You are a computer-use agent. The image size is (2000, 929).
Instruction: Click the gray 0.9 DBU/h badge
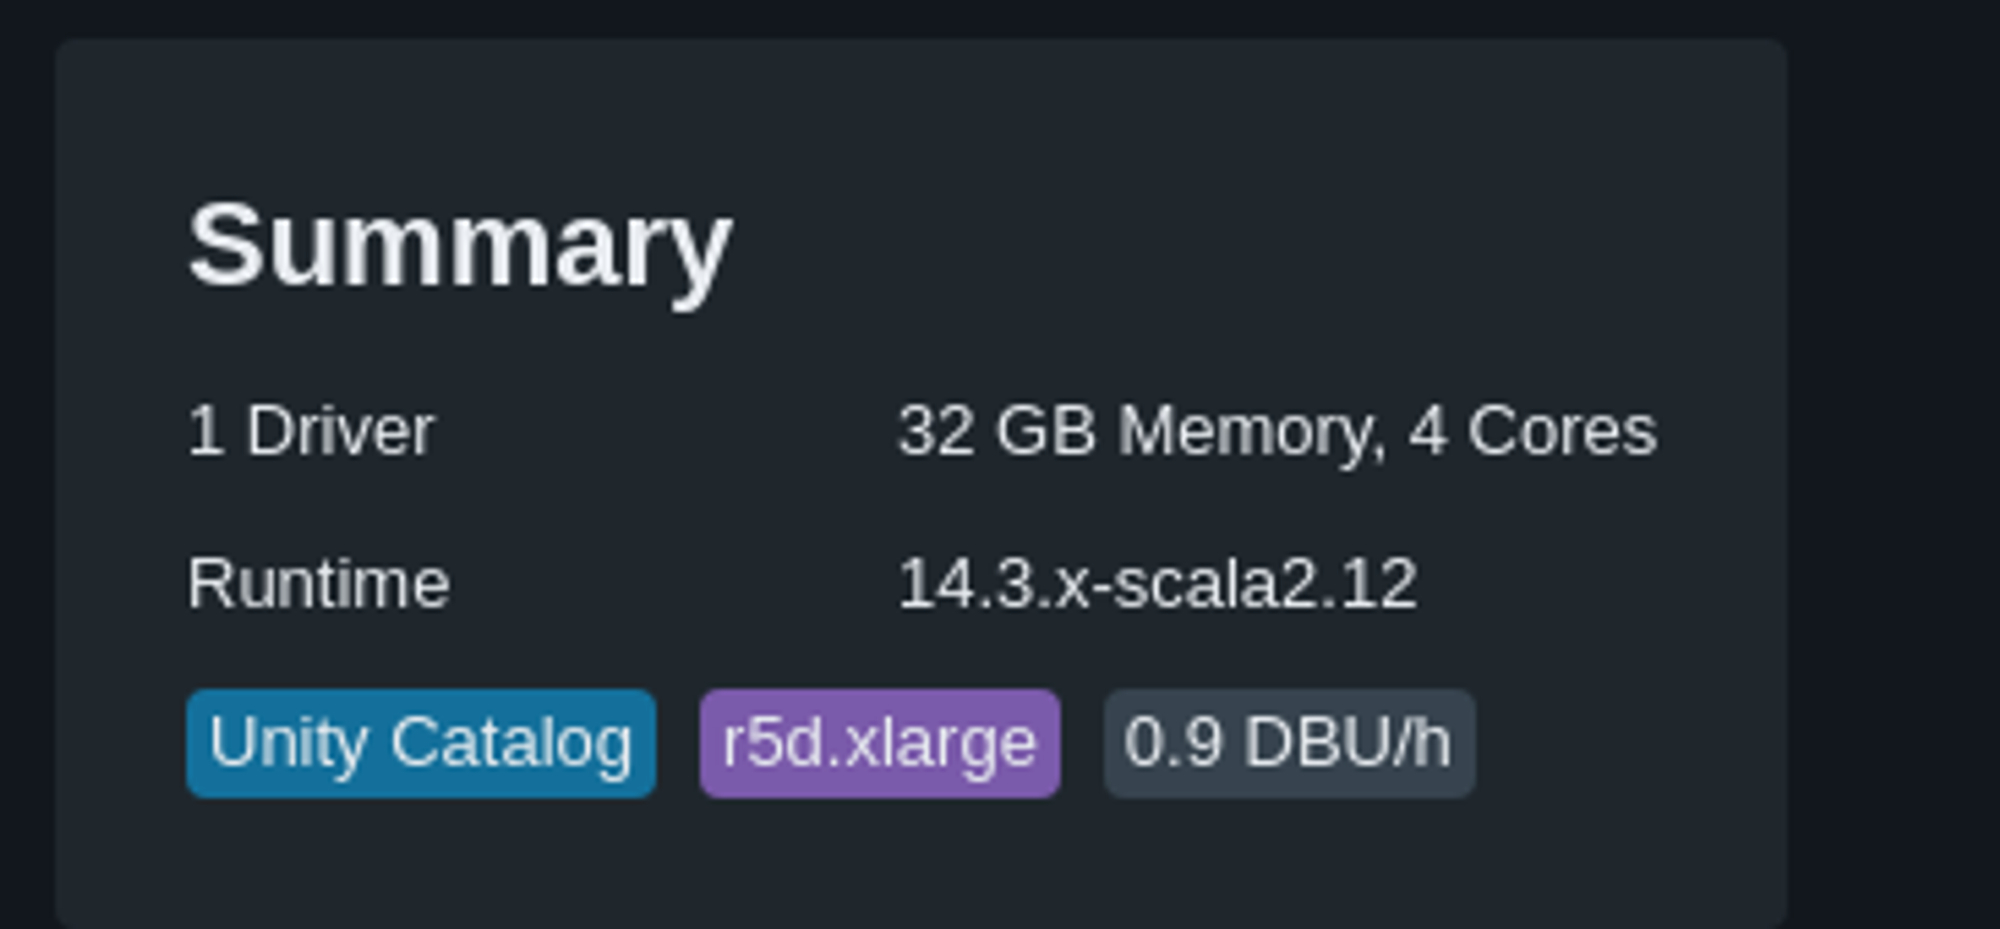[1289, 743]
